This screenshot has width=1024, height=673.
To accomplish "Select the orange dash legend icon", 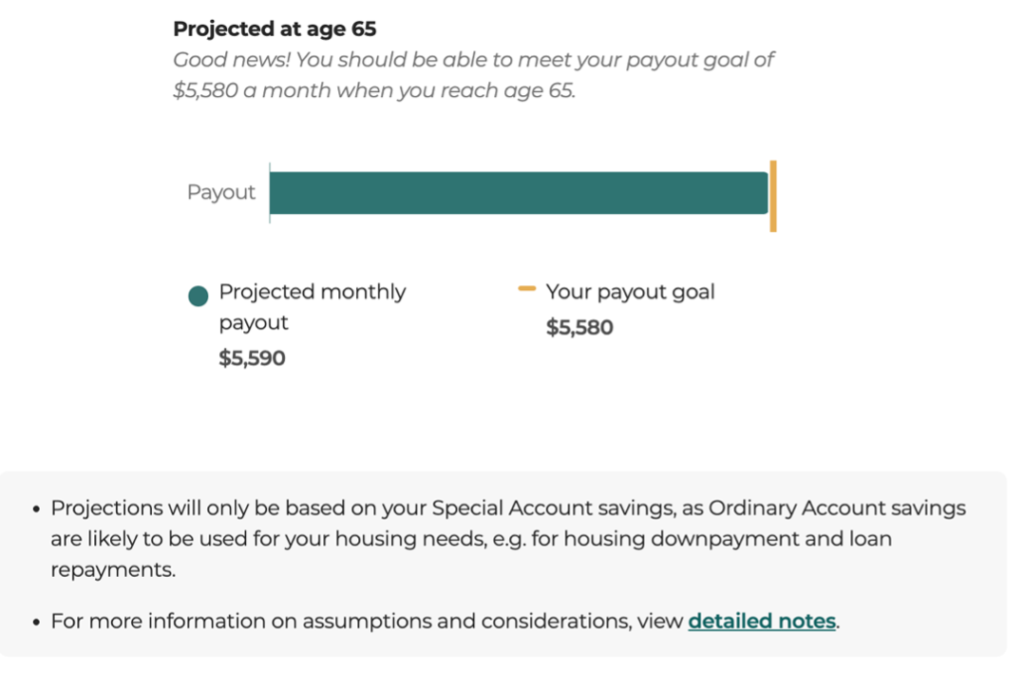I will click(x=526, y=289).
